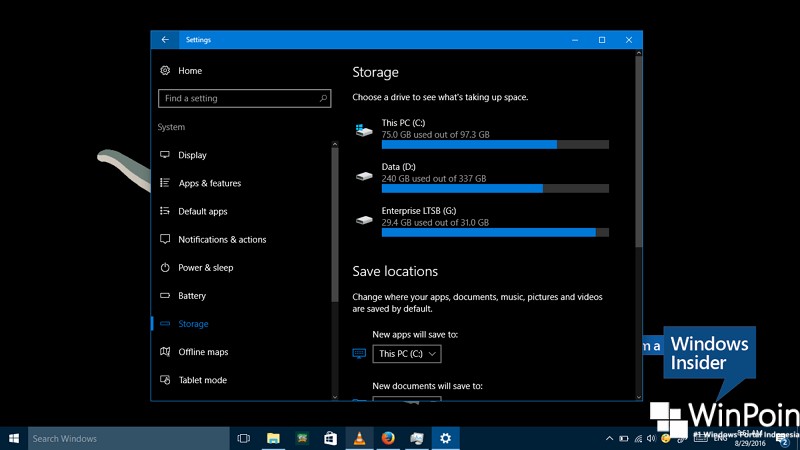Click the Home label in sidebar
The height and width of the screenshot is (450, 800).
[x=190, y=71]
